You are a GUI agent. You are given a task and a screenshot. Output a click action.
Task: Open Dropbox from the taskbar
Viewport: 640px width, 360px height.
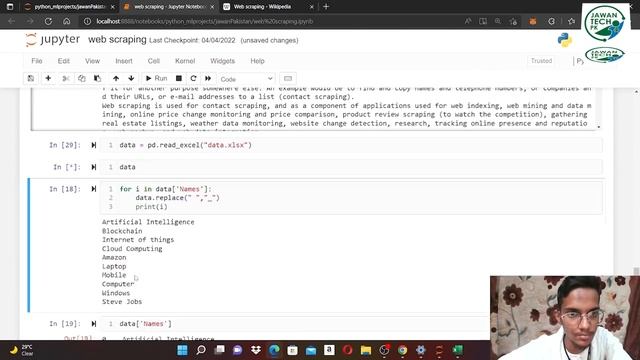pos(256,350)
